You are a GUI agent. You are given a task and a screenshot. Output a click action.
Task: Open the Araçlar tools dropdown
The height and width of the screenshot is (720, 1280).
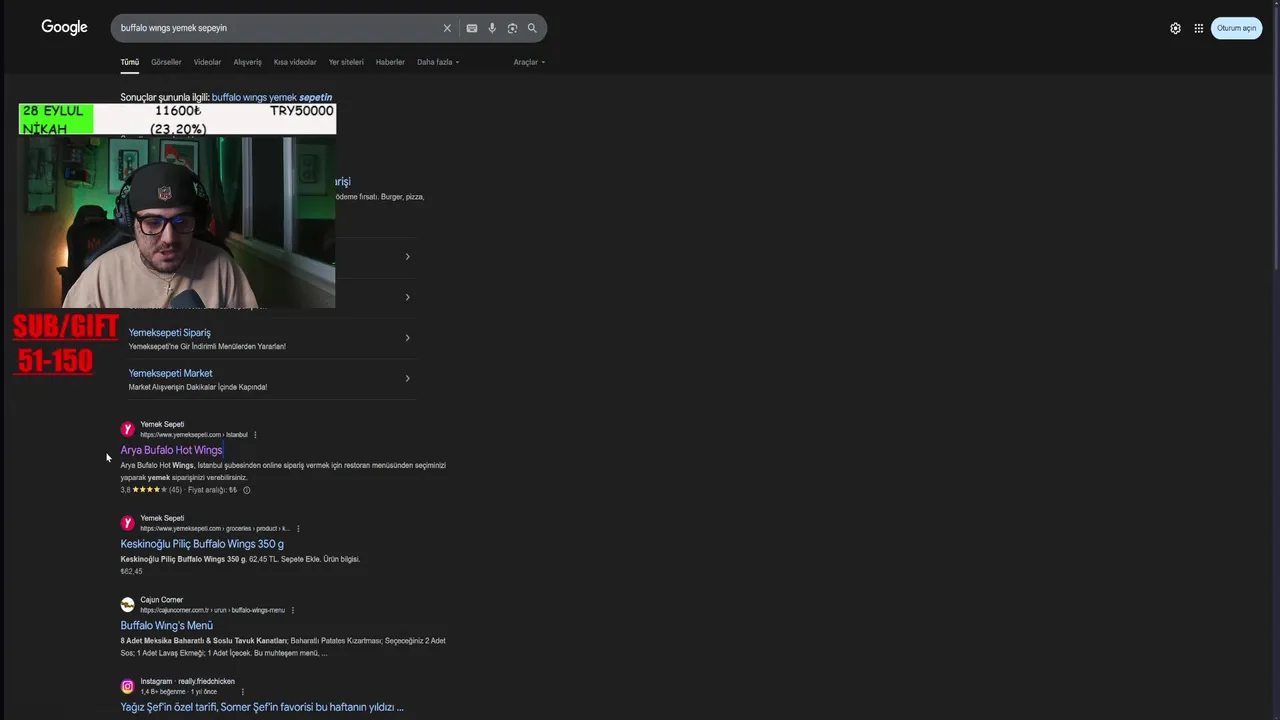point(529,62)
